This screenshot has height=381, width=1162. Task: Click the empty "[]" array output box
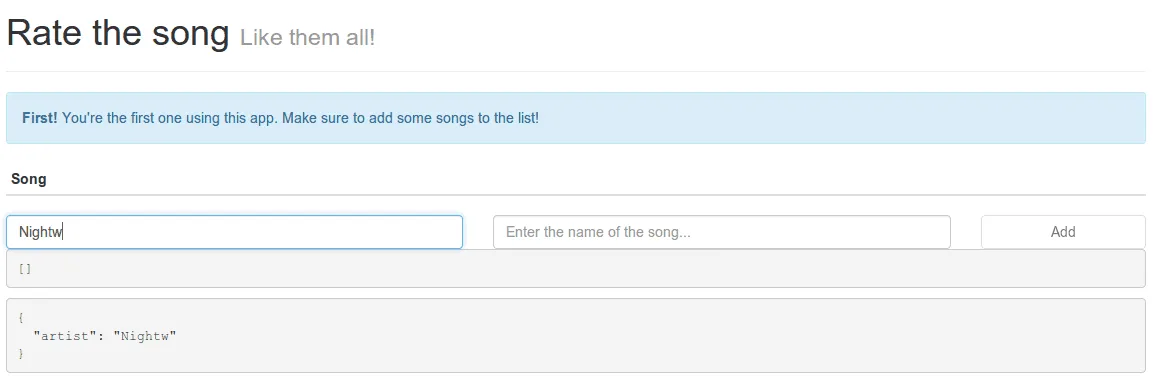click(576, 268)
